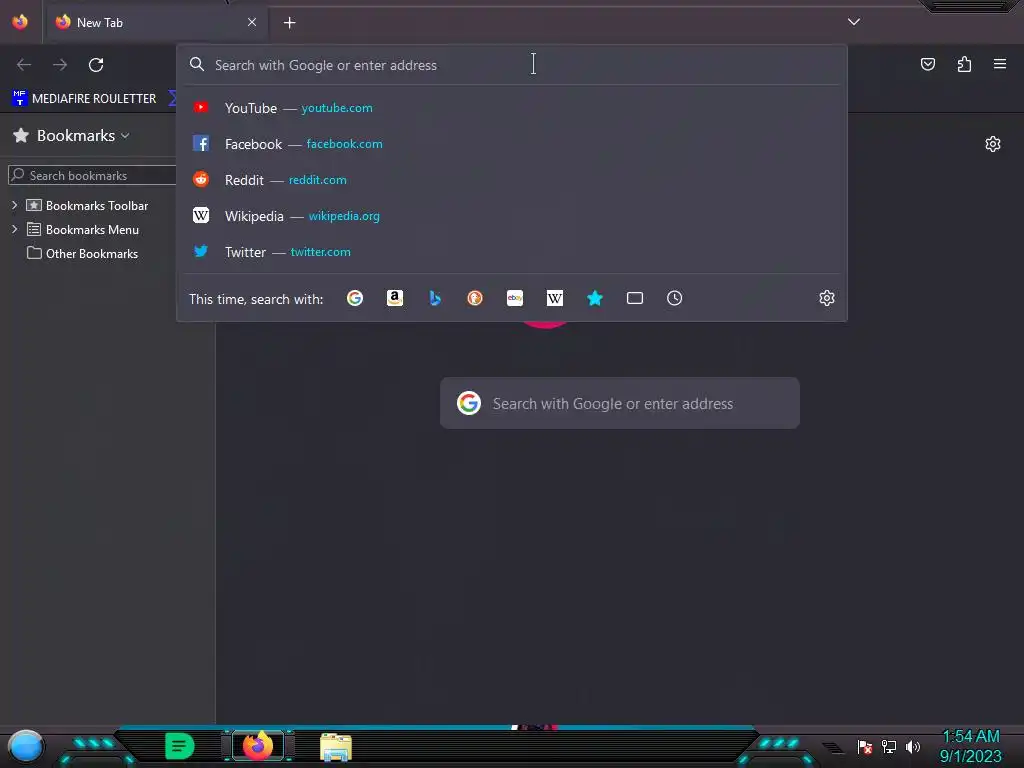Viewport: 1024px width, 768px height.
Task: Close the New Tab tab
Action: [252, 22]
